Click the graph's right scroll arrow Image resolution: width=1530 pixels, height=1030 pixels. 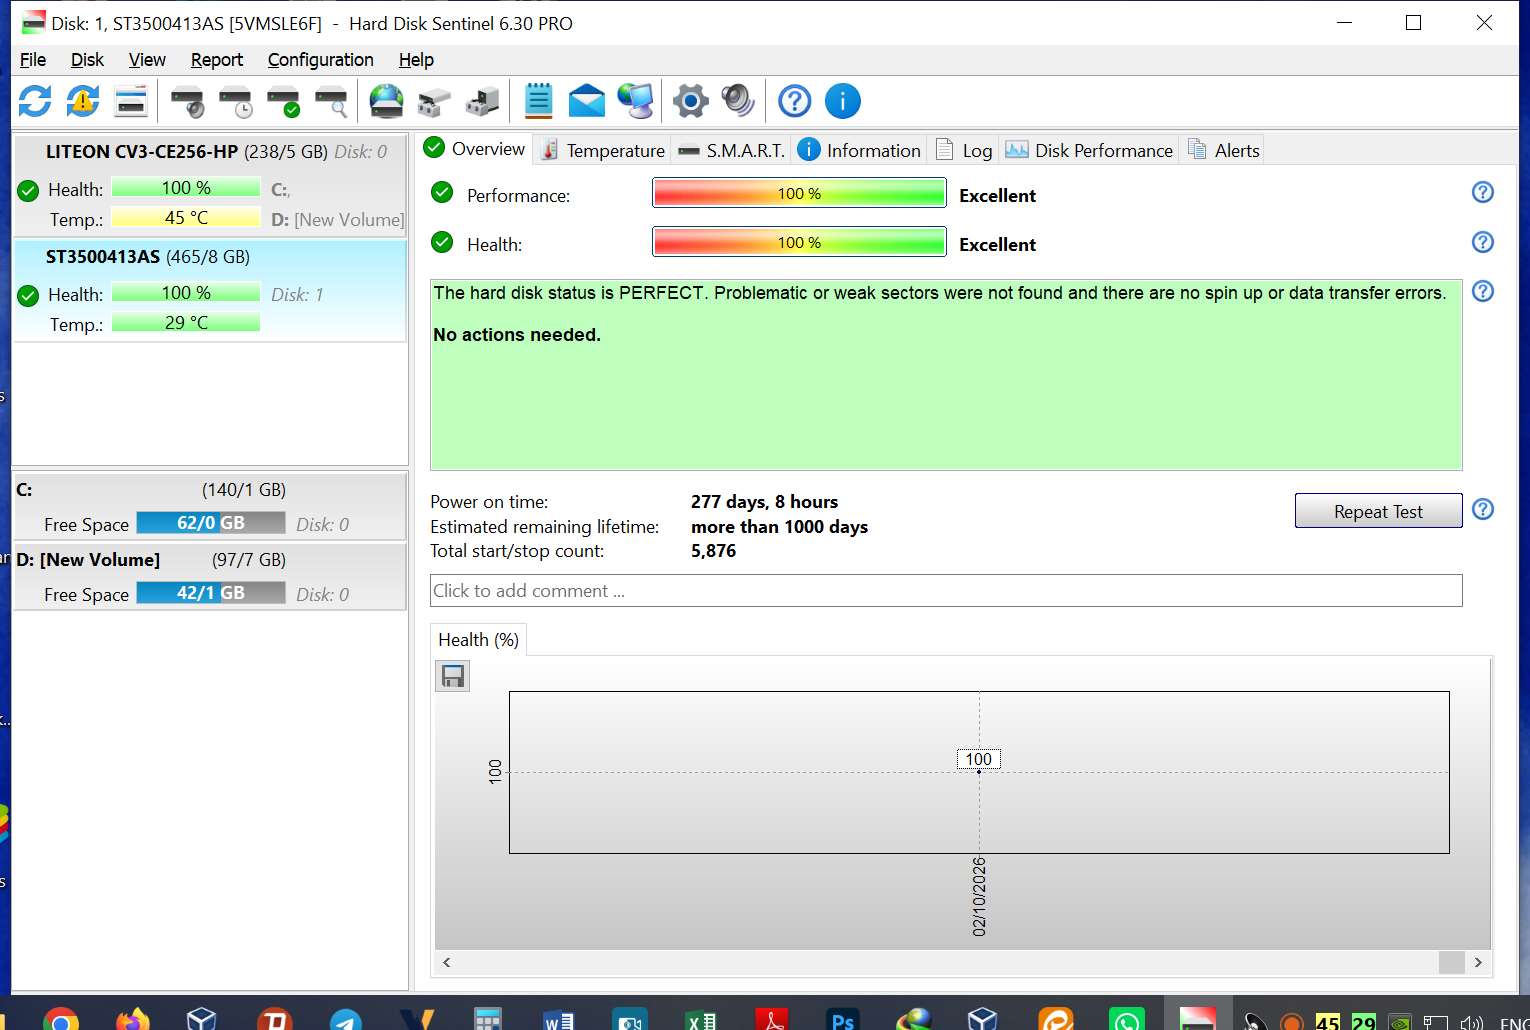coord(1478,962)
